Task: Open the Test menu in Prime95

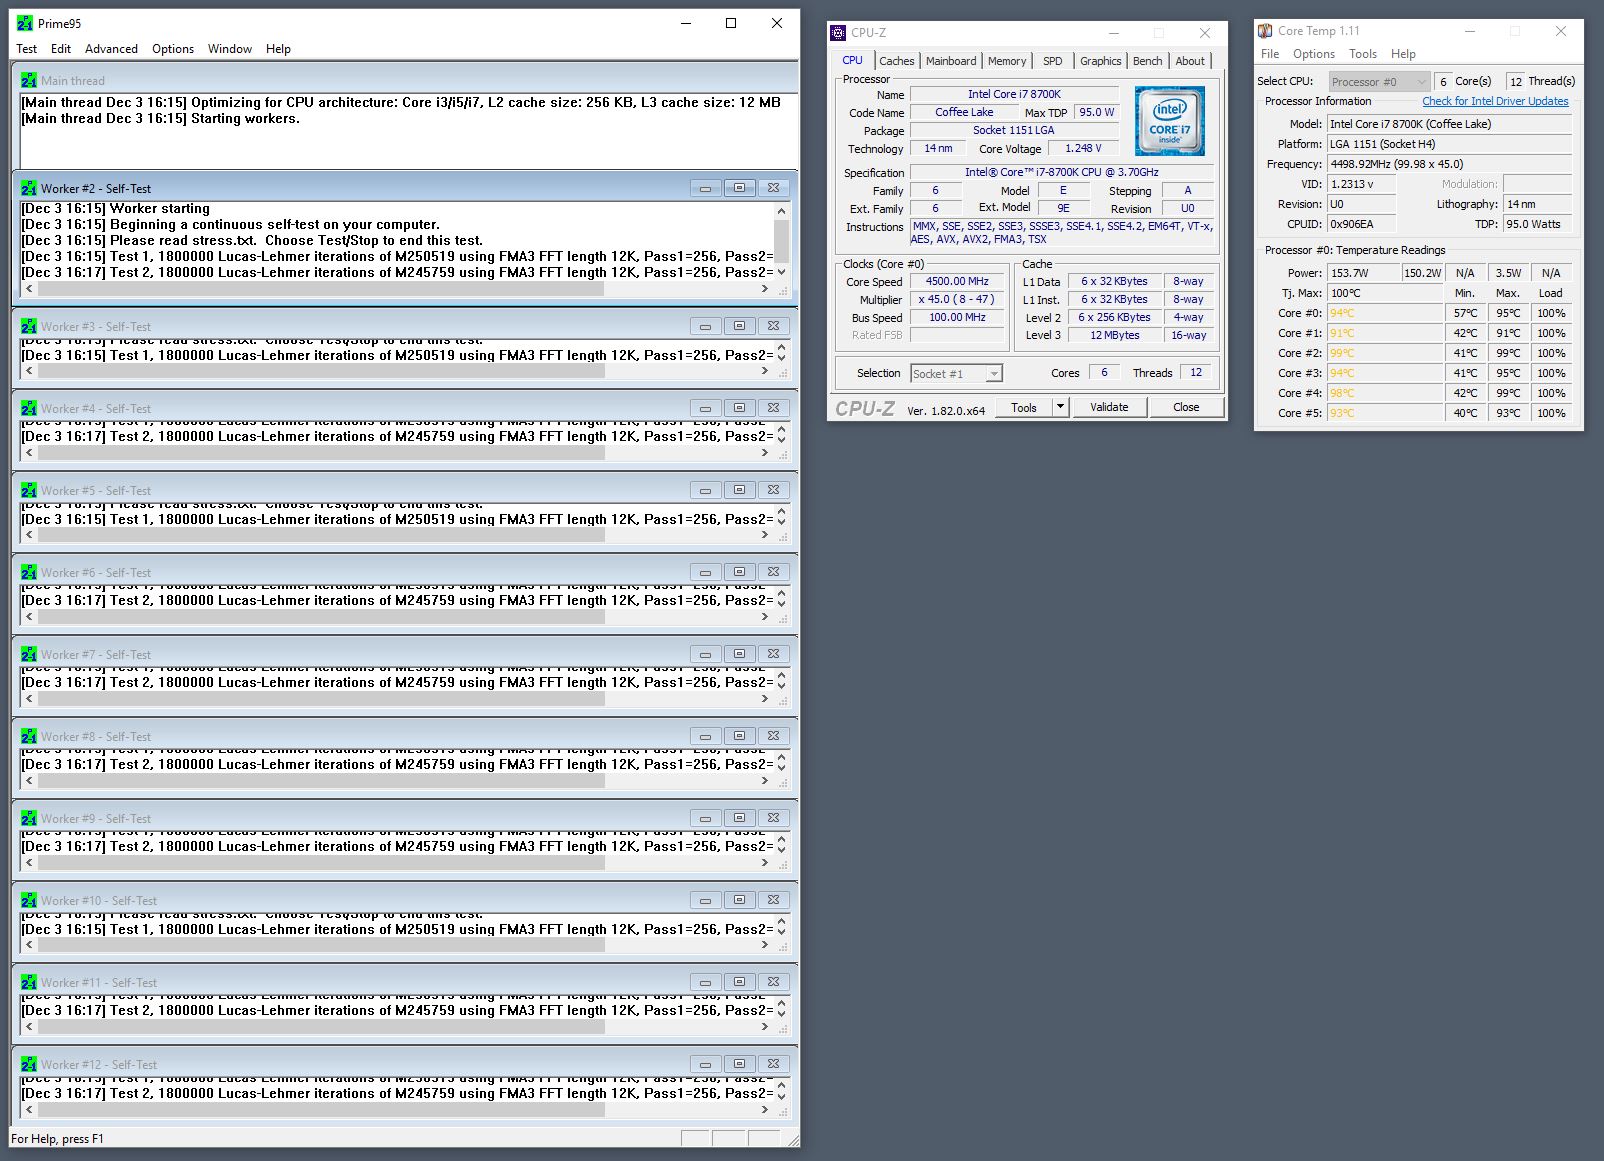Action: tap(27, 49)
